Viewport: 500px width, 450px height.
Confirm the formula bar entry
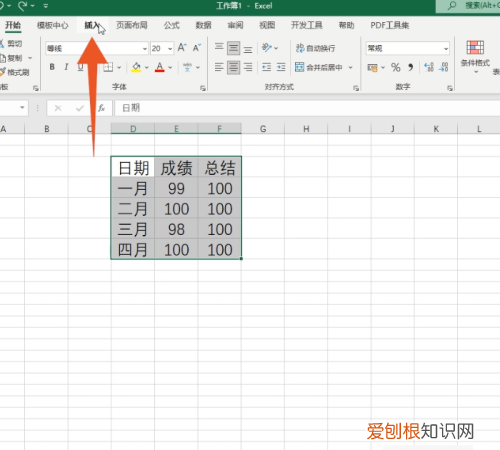point(80,108)
